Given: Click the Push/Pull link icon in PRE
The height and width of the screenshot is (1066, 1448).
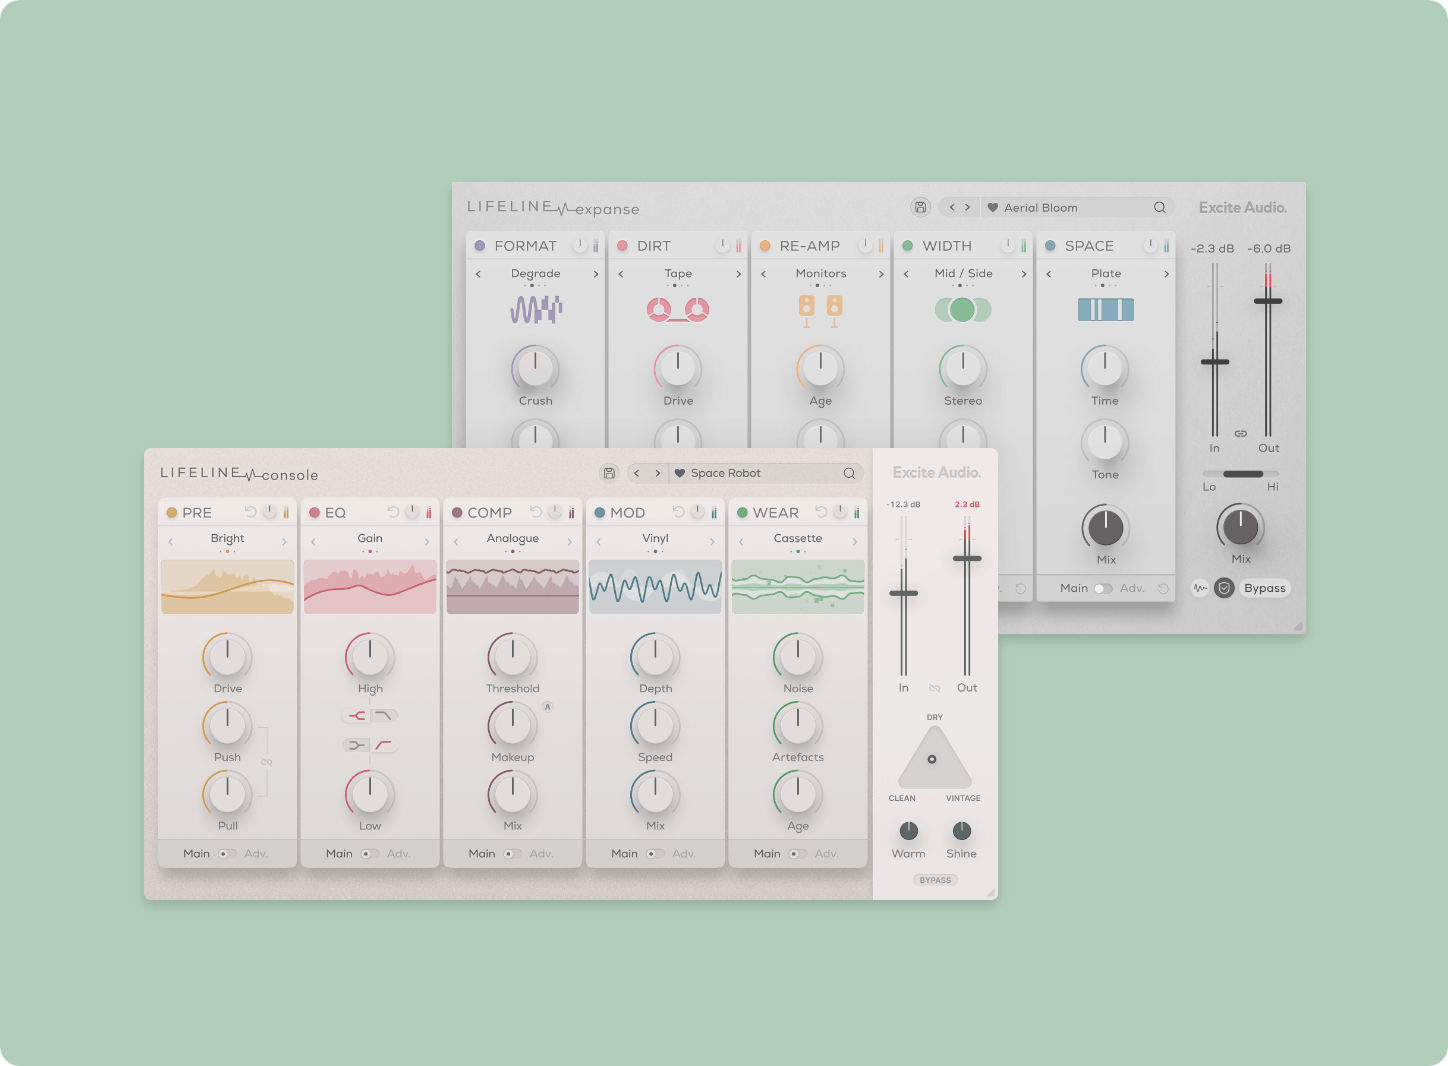Looking at the screenshot, I should point(266,762).
